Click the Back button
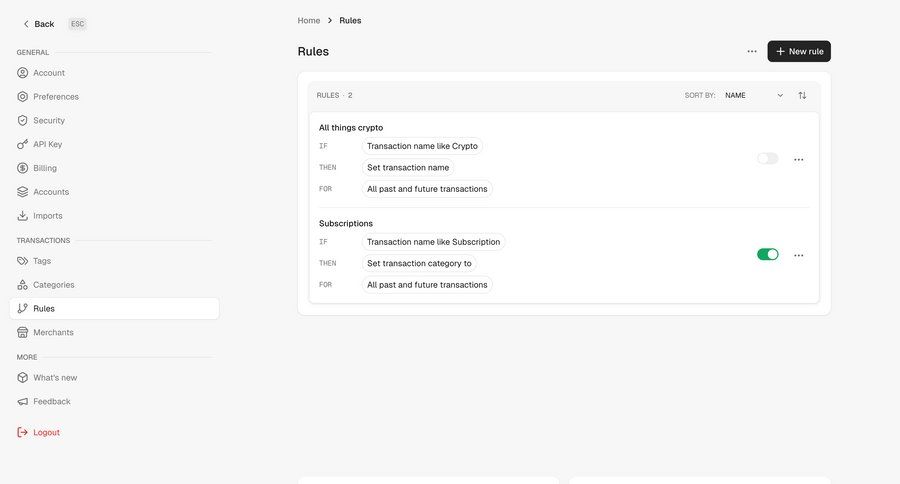Screen dimensions: 900x484 coord(38,24)
